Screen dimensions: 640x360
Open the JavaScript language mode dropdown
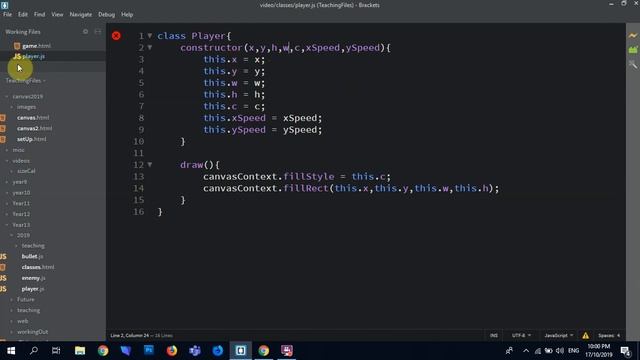[x=558, y=336]
